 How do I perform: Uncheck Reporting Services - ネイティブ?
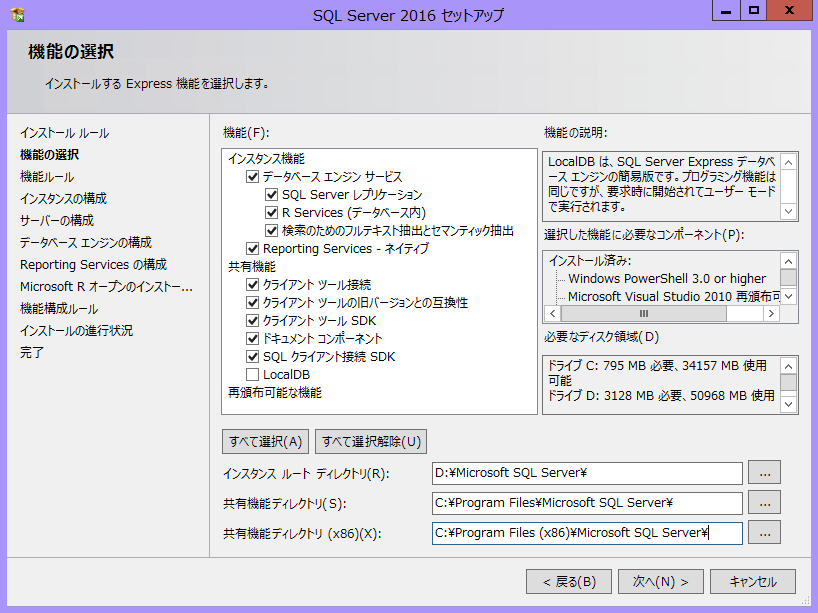252,248
